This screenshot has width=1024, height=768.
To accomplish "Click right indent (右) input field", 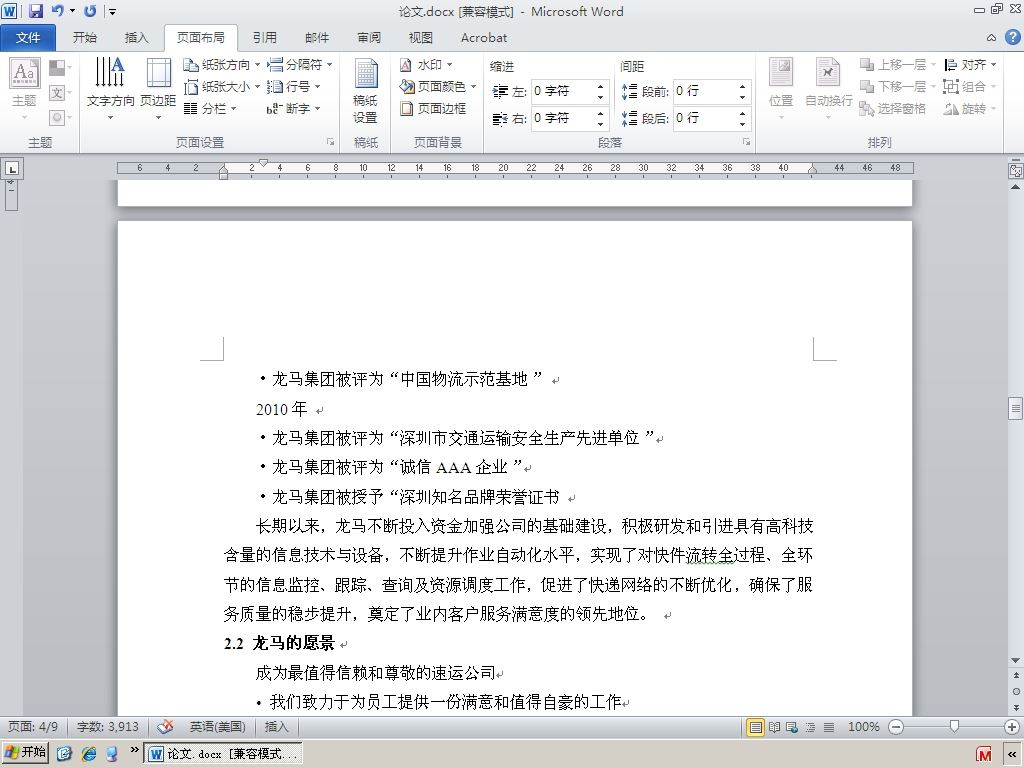I will point(562,118).
